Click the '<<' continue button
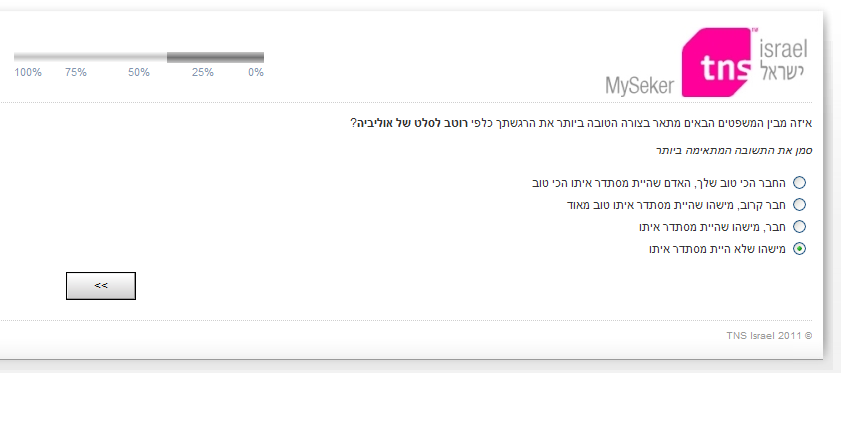This screenshot has height=421, width=841. [101, 286]
